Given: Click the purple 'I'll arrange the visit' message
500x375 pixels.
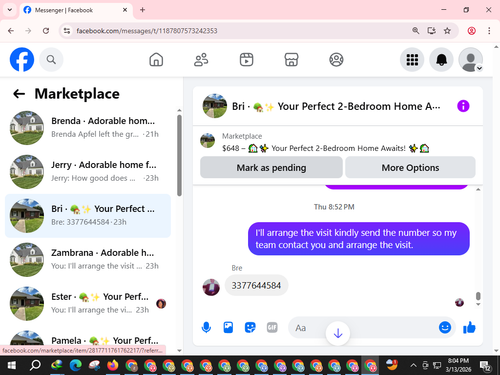Looking at the screenshot, I should 359,239.
